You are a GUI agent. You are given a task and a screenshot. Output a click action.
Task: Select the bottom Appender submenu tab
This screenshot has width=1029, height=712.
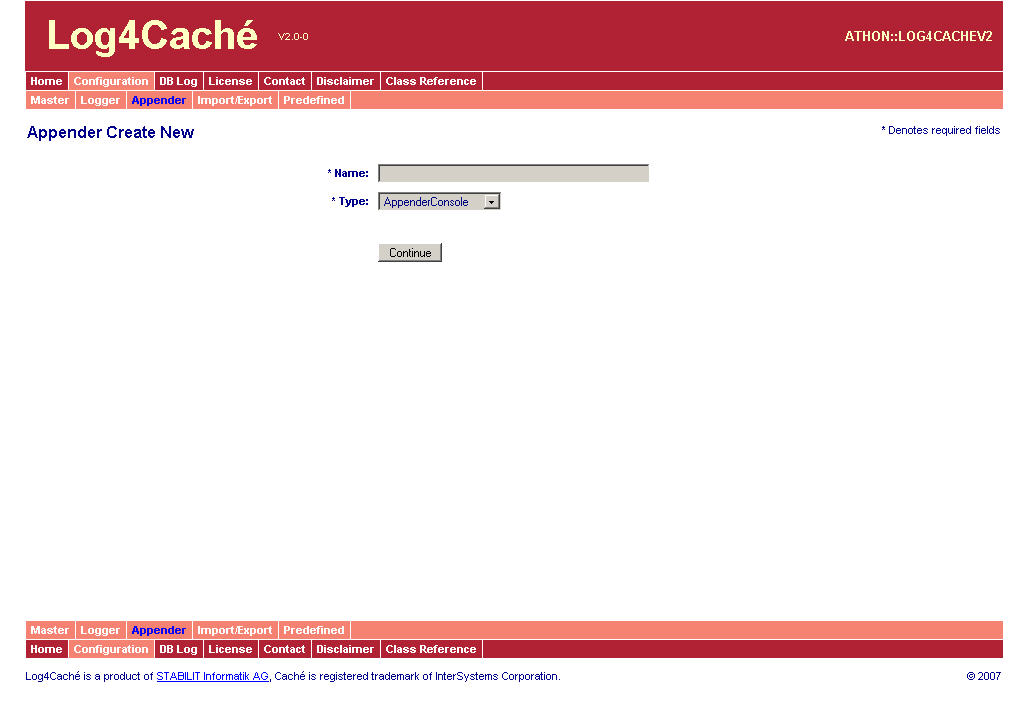[159, 630]
